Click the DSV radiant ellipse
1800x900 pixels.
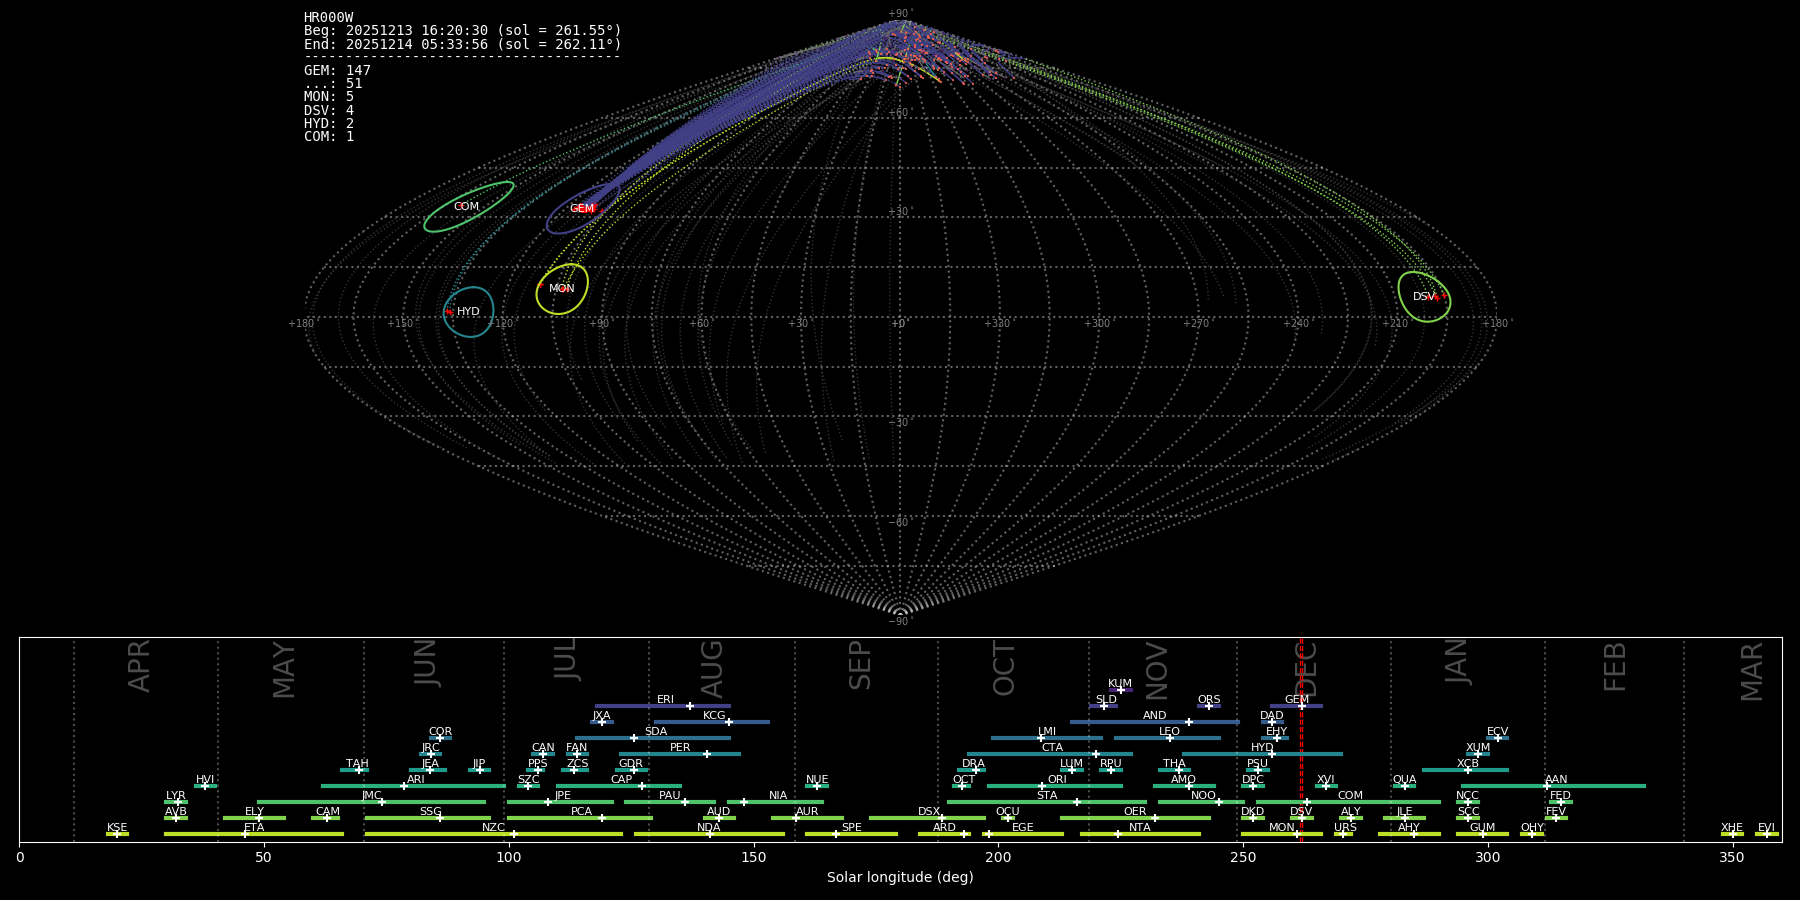[x=1423, y=297]
